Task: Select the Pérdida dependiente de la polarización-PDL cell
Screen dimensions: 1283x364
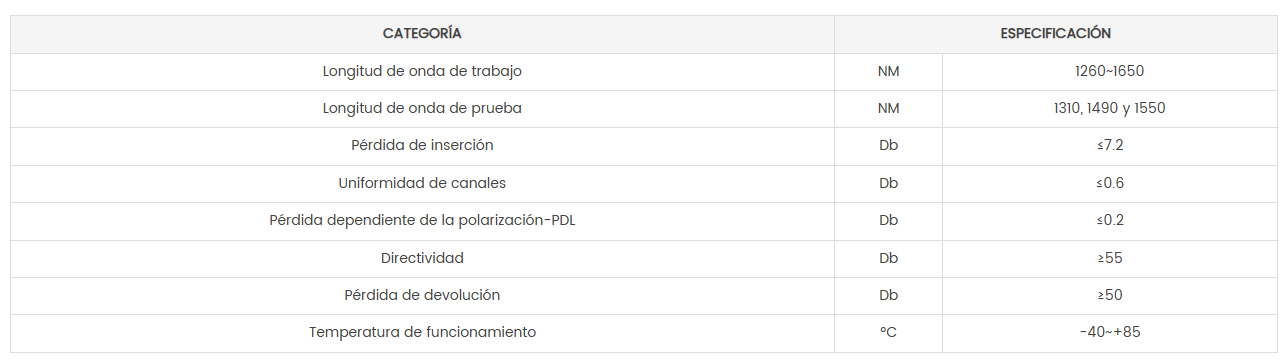Action: [x=422, y=221]
